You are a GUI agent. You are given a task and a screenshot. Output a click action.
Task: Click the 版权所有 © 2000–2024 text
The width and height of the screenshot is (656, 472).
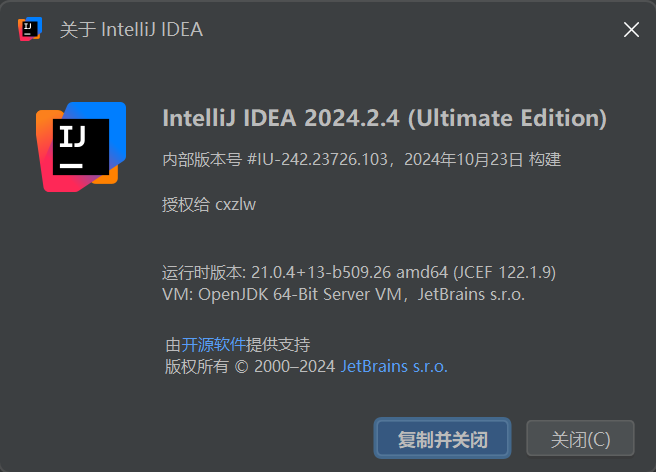pyautogui.click(x=250, y=367)
